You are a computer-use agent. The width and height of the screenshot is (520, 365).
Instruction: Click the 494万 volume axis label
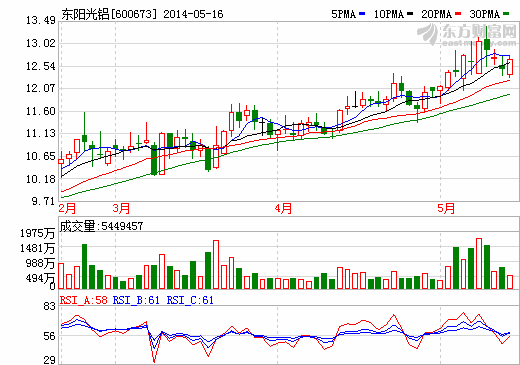coord(40,278)
